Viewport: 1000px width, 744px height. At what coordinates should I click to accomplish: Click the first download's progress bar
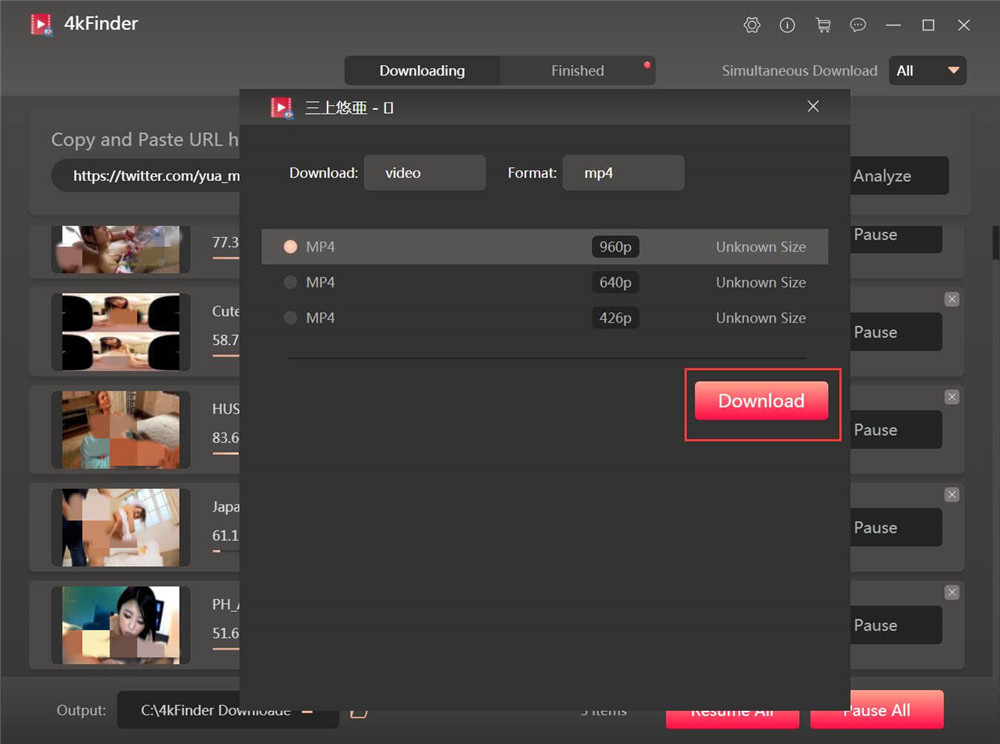point(225,258)
